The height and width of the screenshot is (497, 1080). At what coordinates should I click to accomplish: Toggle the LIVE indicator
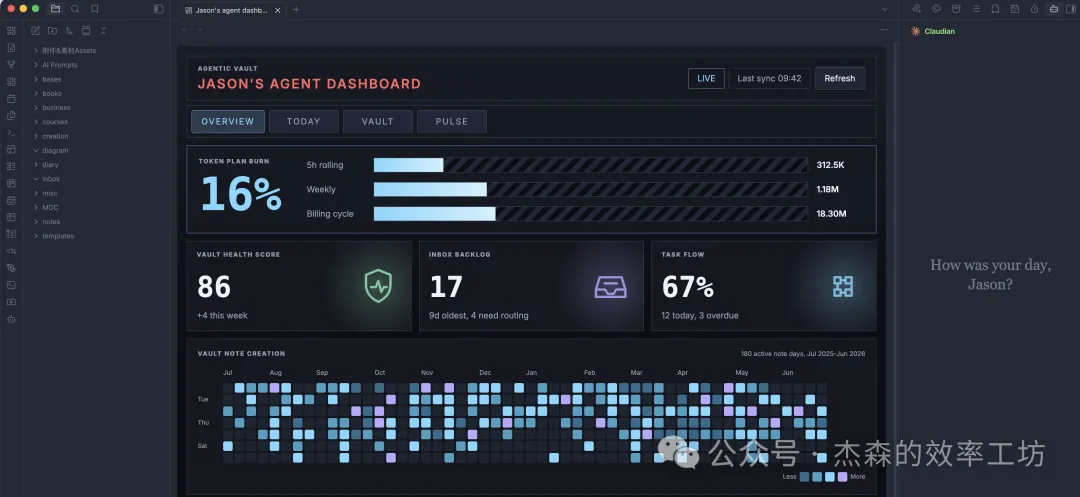[706, 78]
